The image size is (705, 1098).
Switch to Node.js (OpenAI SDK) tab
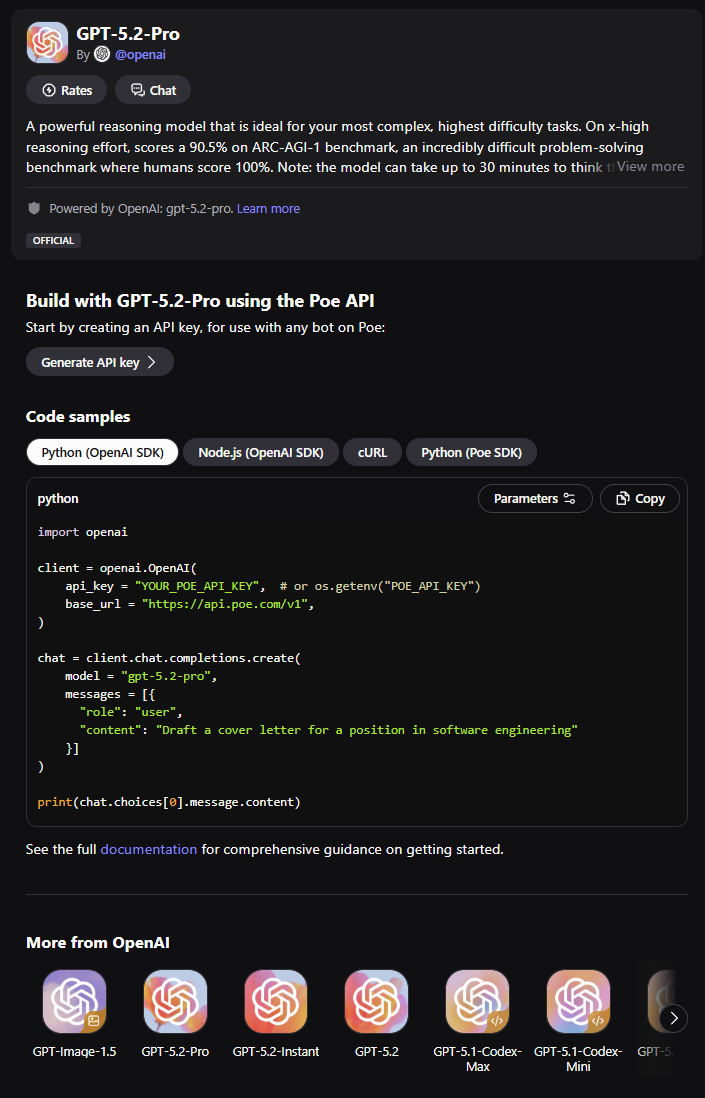click(x=260, y=452)
